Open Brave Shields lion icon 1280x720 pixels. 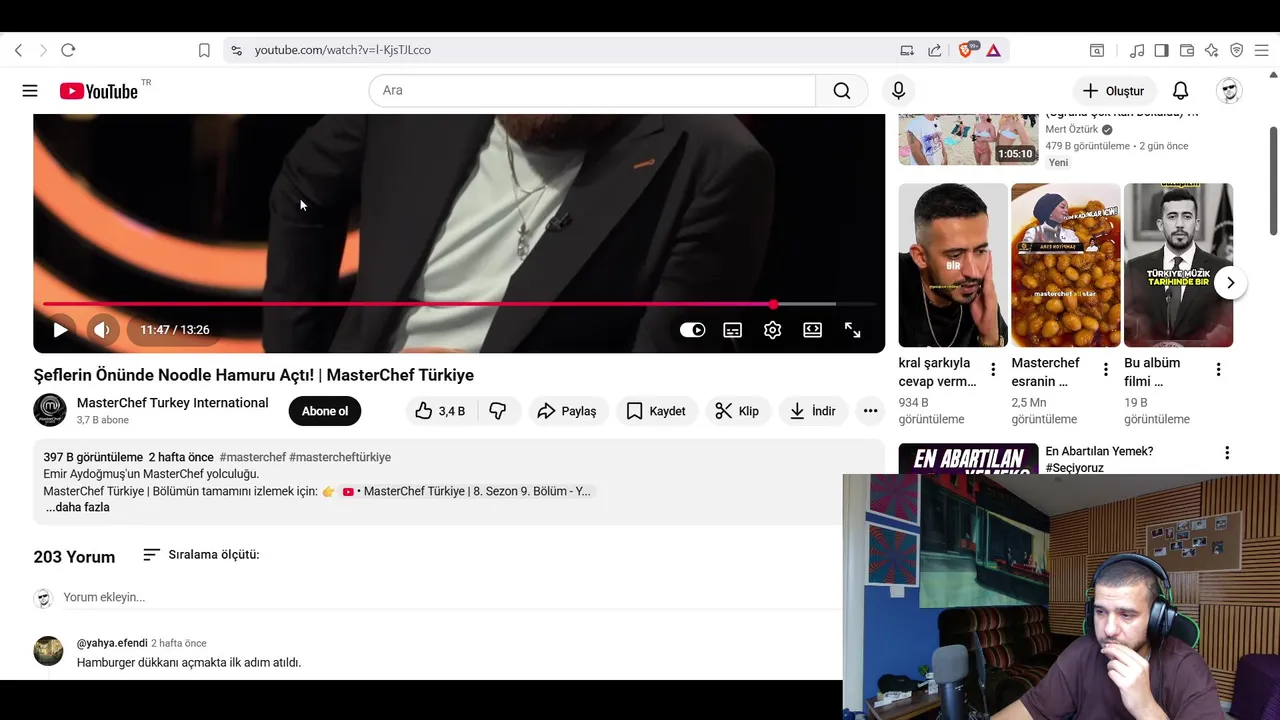pos(967,50)
